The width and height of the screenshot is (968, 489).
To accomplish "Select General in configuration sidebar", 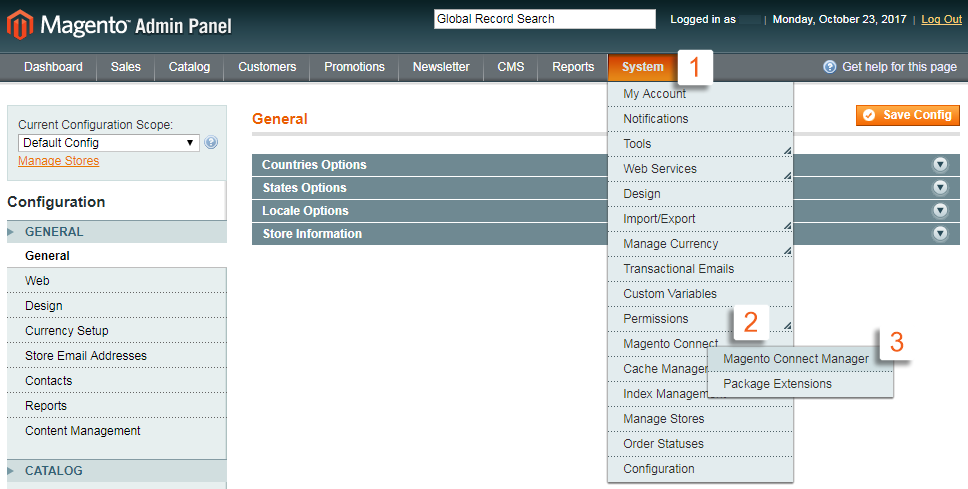I will pyautogui.click(x=117, y=256).
